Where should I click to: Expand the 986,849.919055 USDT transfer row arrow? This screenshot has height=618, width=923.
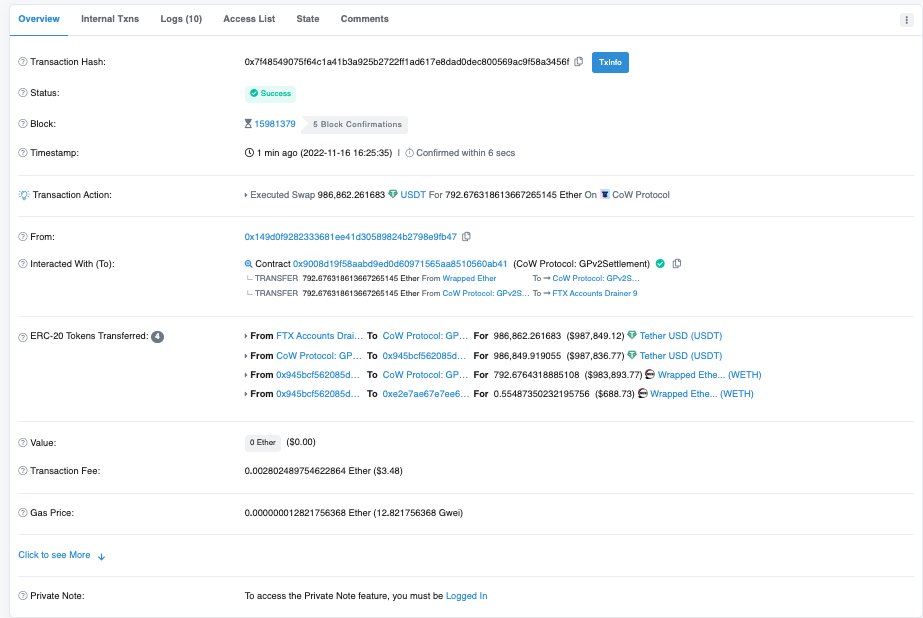tap(246, 356)
